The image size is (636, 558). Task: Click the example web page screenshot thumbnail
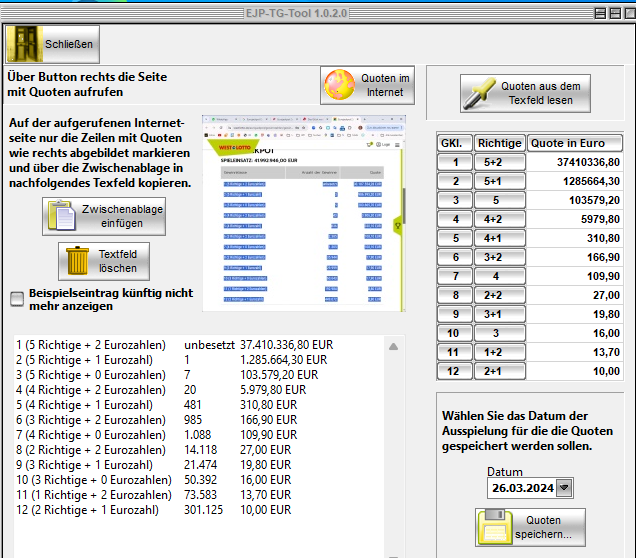pyautogui.click(x=304, y=213)
